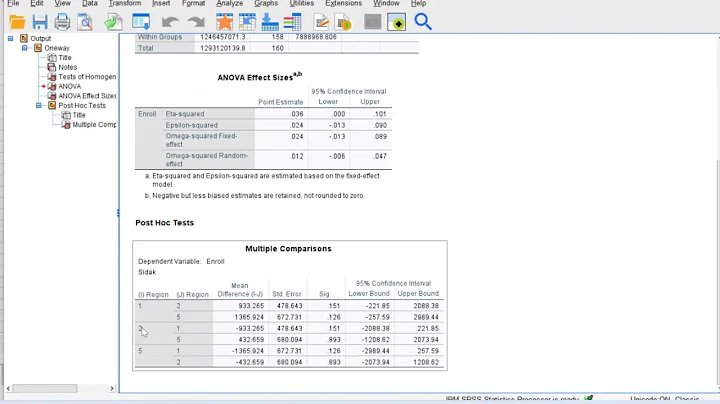
Task: Click the Post Hoc Tests heading in viewer
Action: pyautogui.click(x=164, y=223)
